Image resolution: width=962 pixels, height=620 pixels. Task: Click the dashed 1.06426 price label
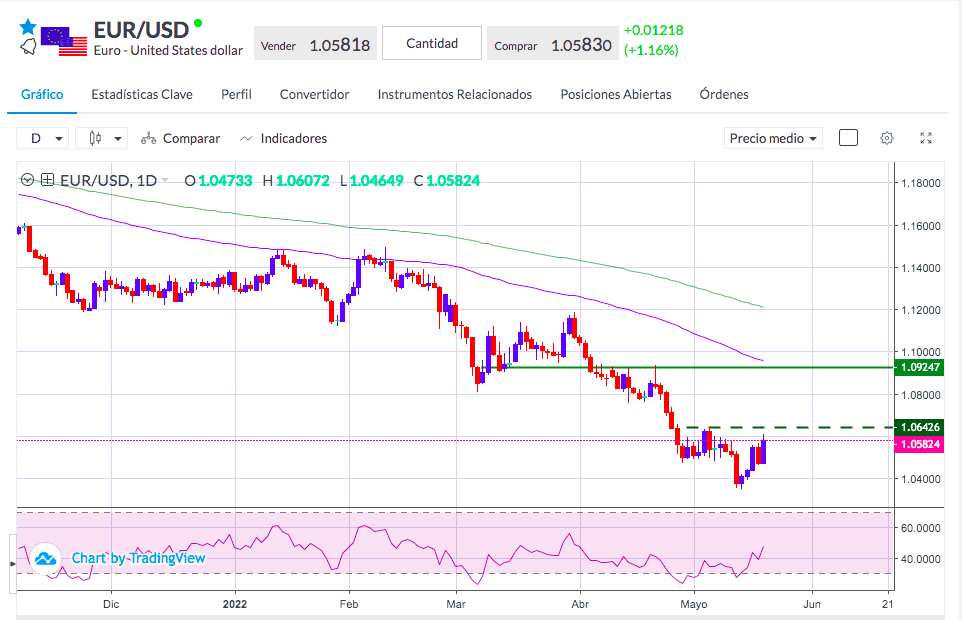click(920, 427)
